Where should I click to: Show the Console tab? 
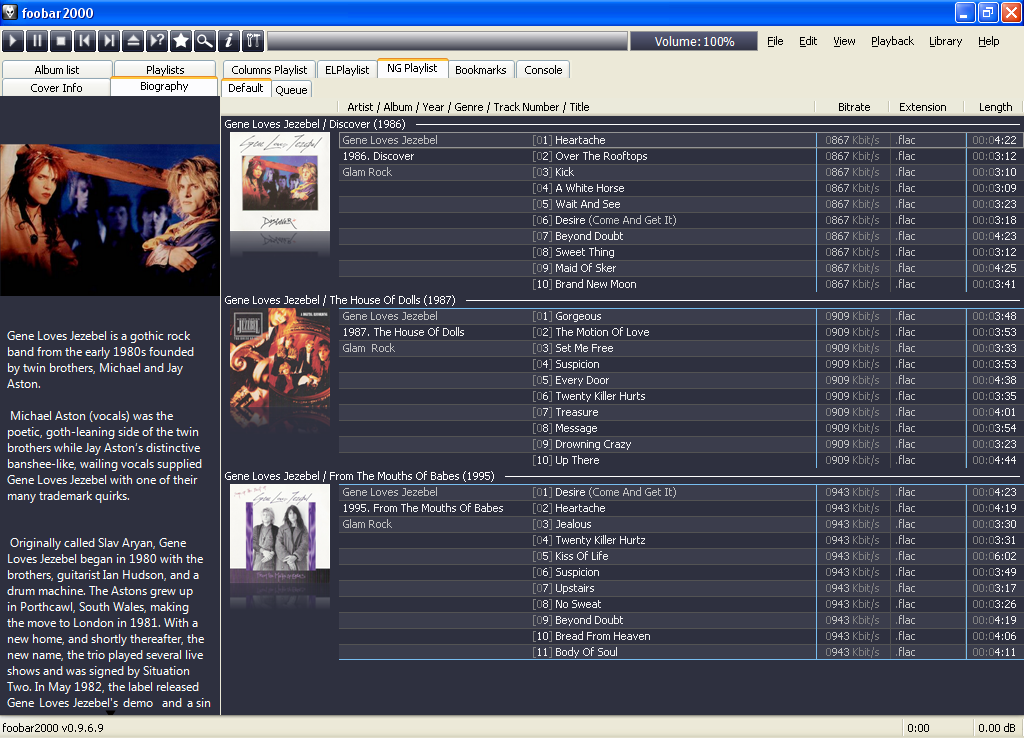543,69
